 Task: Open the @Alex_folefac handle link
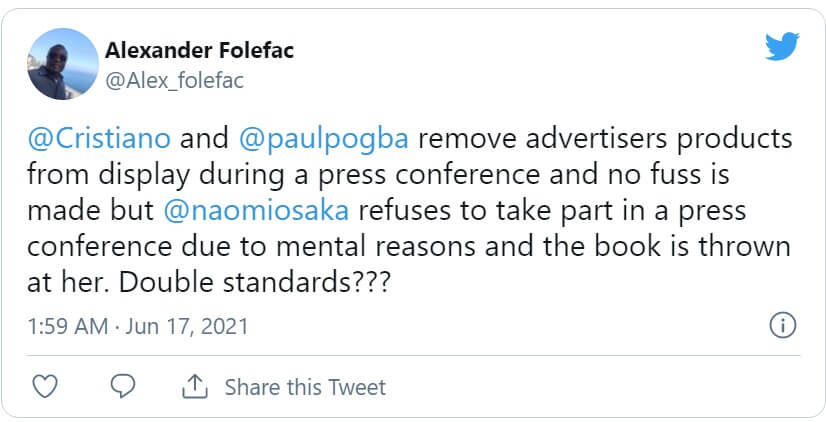click(x=175, y=80)
